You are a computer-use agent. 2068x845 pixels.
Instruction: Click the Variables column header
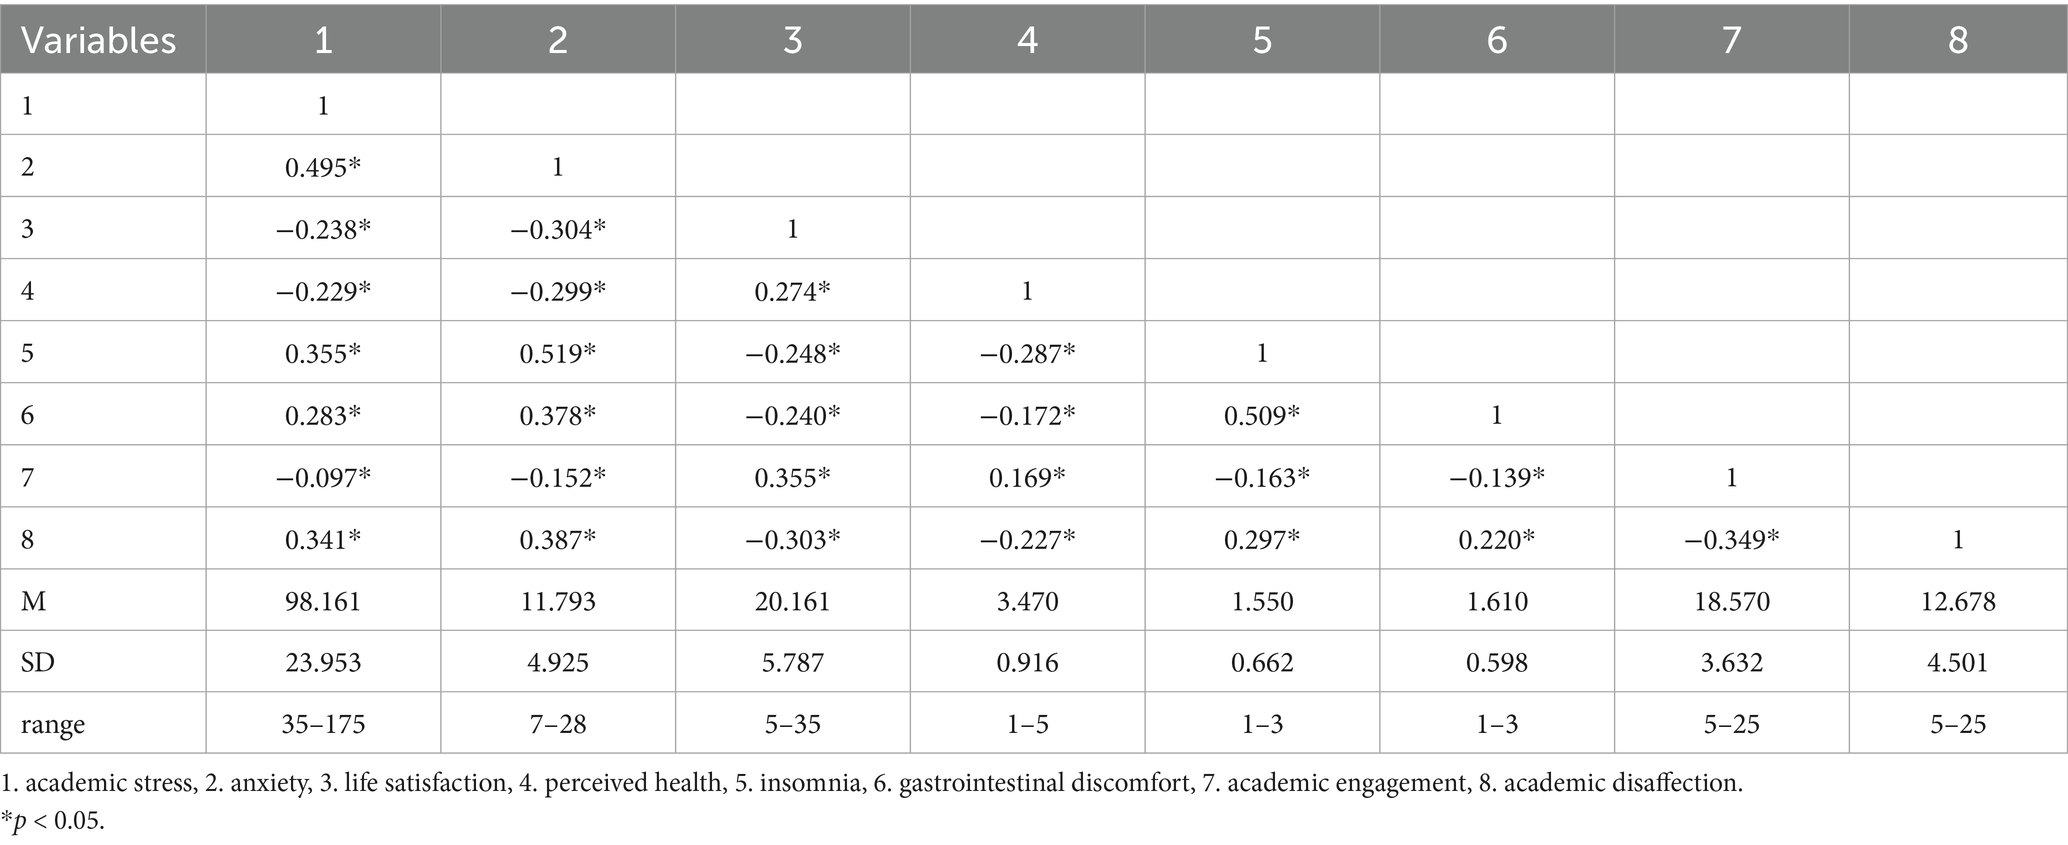(x=99, y=40)
